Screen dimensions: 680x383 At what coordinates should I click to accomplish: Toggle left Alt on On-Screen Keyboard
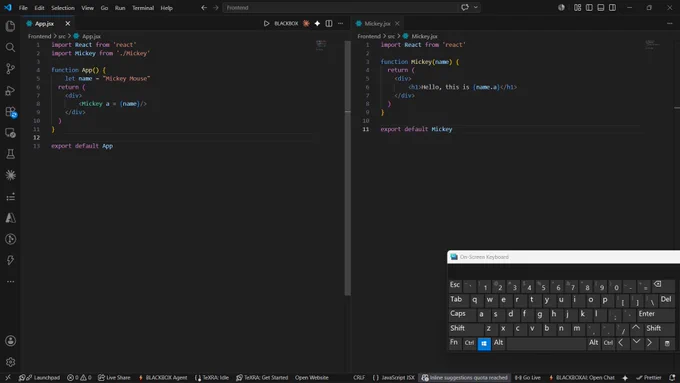(498, 343)
